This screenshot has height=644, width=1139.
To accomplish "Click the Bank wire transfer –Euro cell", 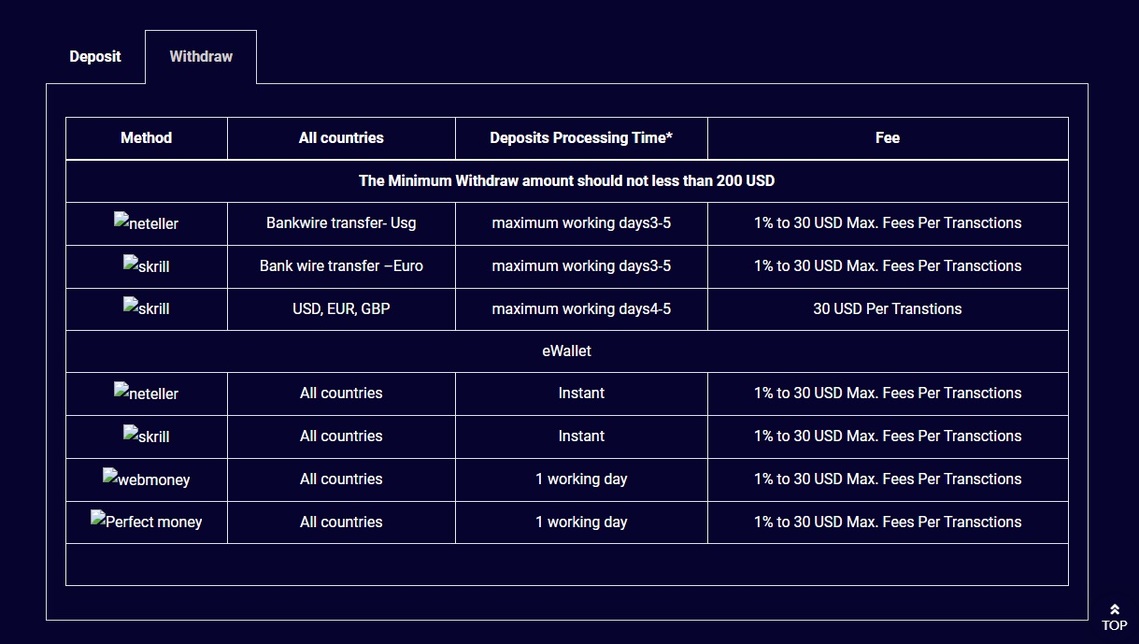I will [341, 266].
